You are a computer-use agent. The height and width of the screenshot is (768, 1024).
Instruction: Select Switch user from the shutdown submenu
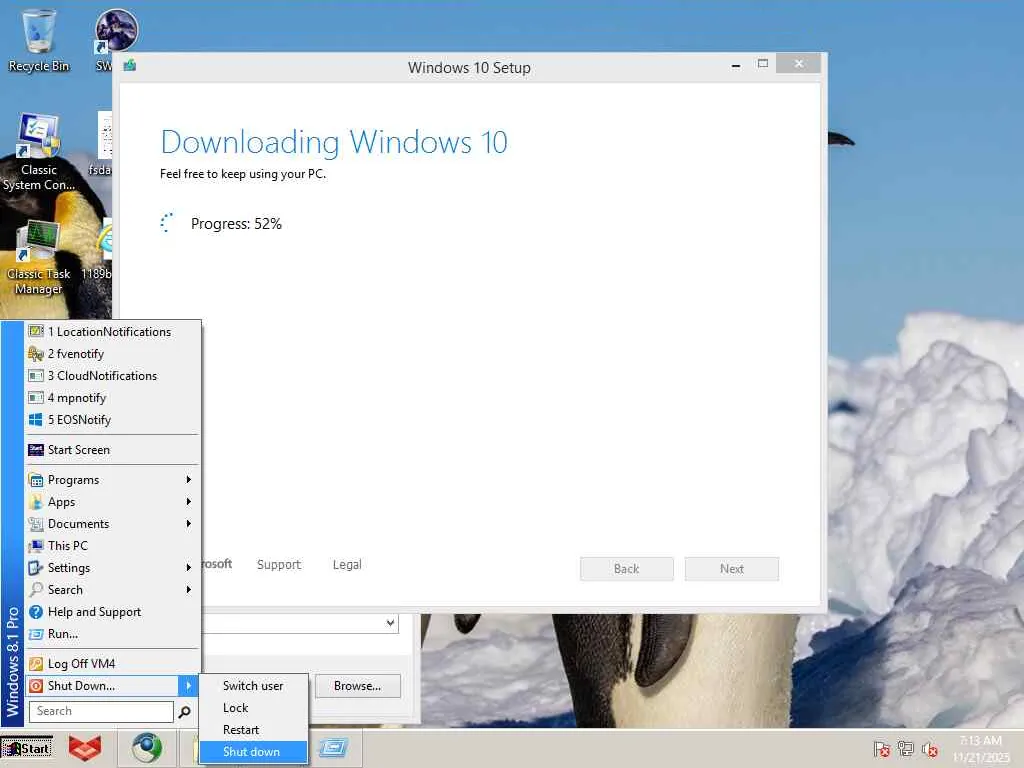[x=253, y=686]
